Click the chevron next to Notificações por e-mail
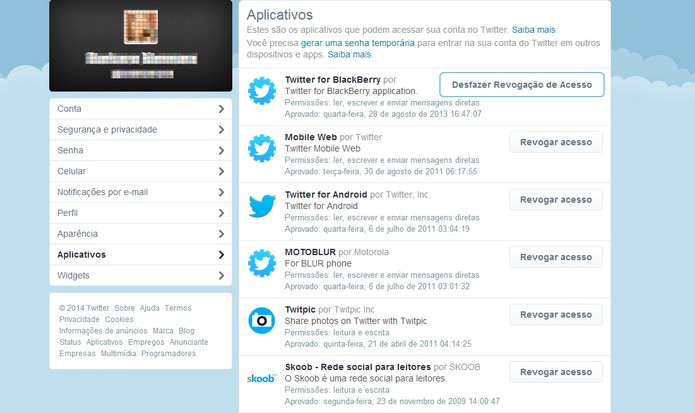Screen dimensions: 695x413 pos(221,192)
